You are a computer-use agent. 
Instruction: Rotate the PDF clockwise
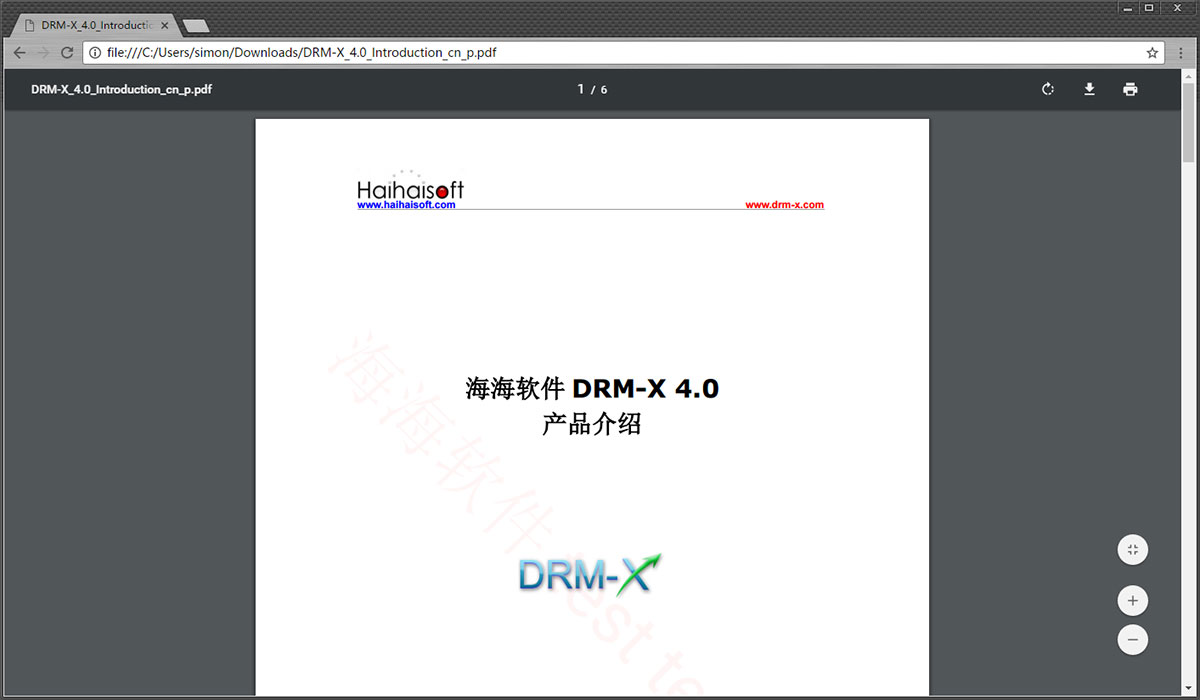pos(1048,89)
